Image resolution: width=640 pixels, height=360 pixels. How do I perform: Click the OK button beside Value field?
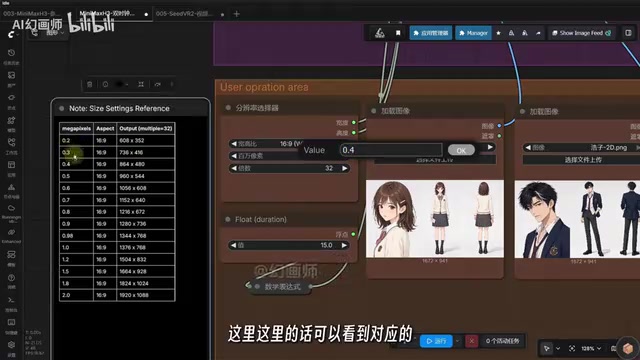point(461,150)
